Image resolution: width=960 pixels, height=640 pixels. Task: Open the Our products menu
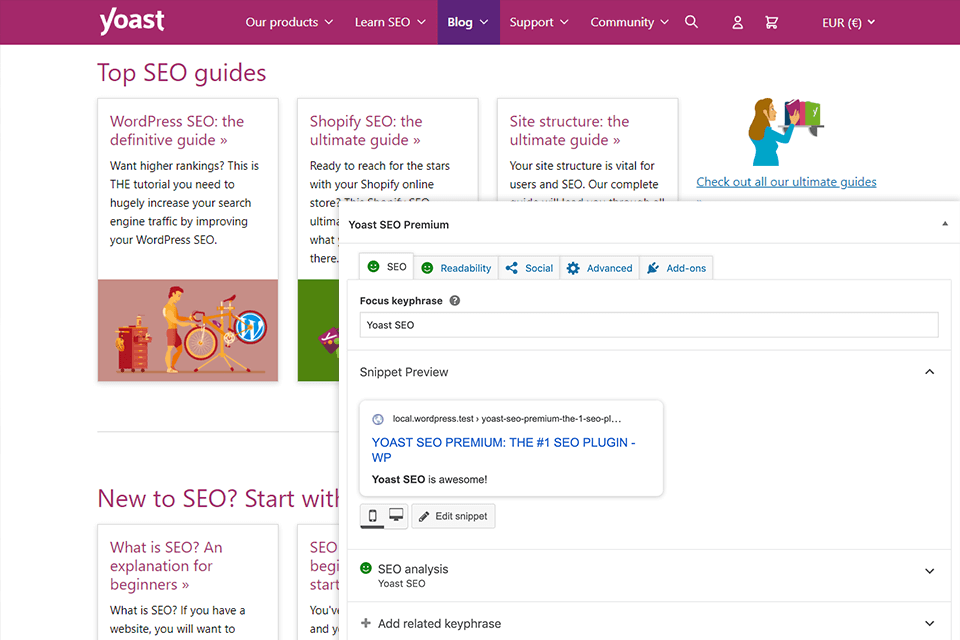coord(289,23)
